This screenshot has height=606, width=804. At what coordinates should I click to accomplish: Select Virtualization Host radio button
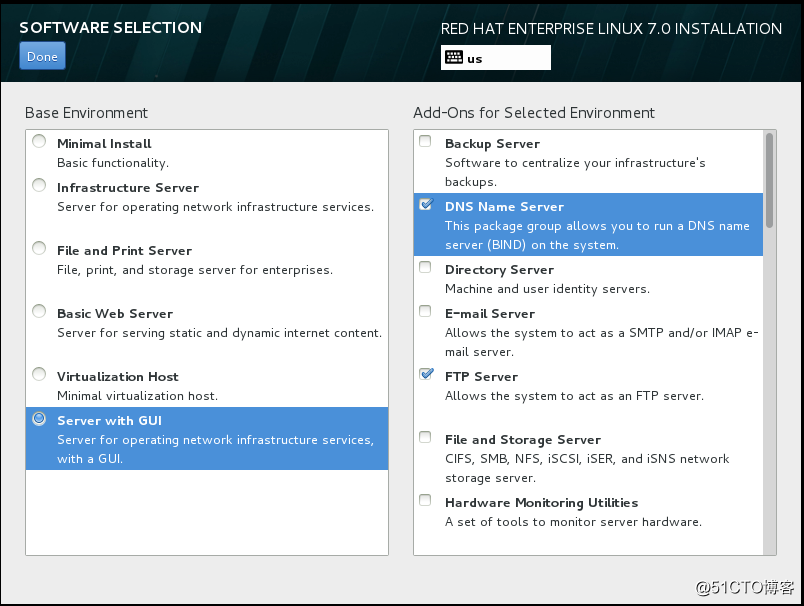(39, 374)
